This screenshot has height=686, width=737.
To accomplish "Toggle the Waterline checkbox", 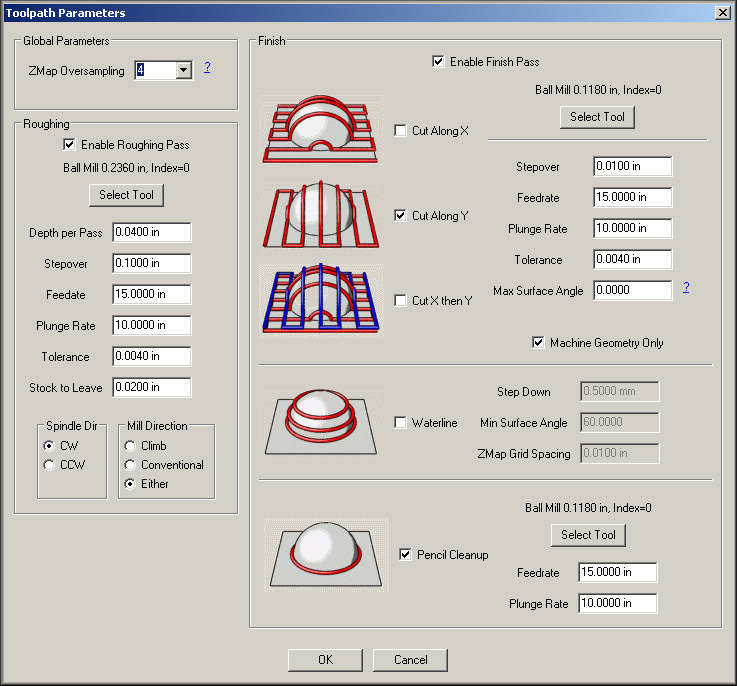I will [x=401, y=423].
